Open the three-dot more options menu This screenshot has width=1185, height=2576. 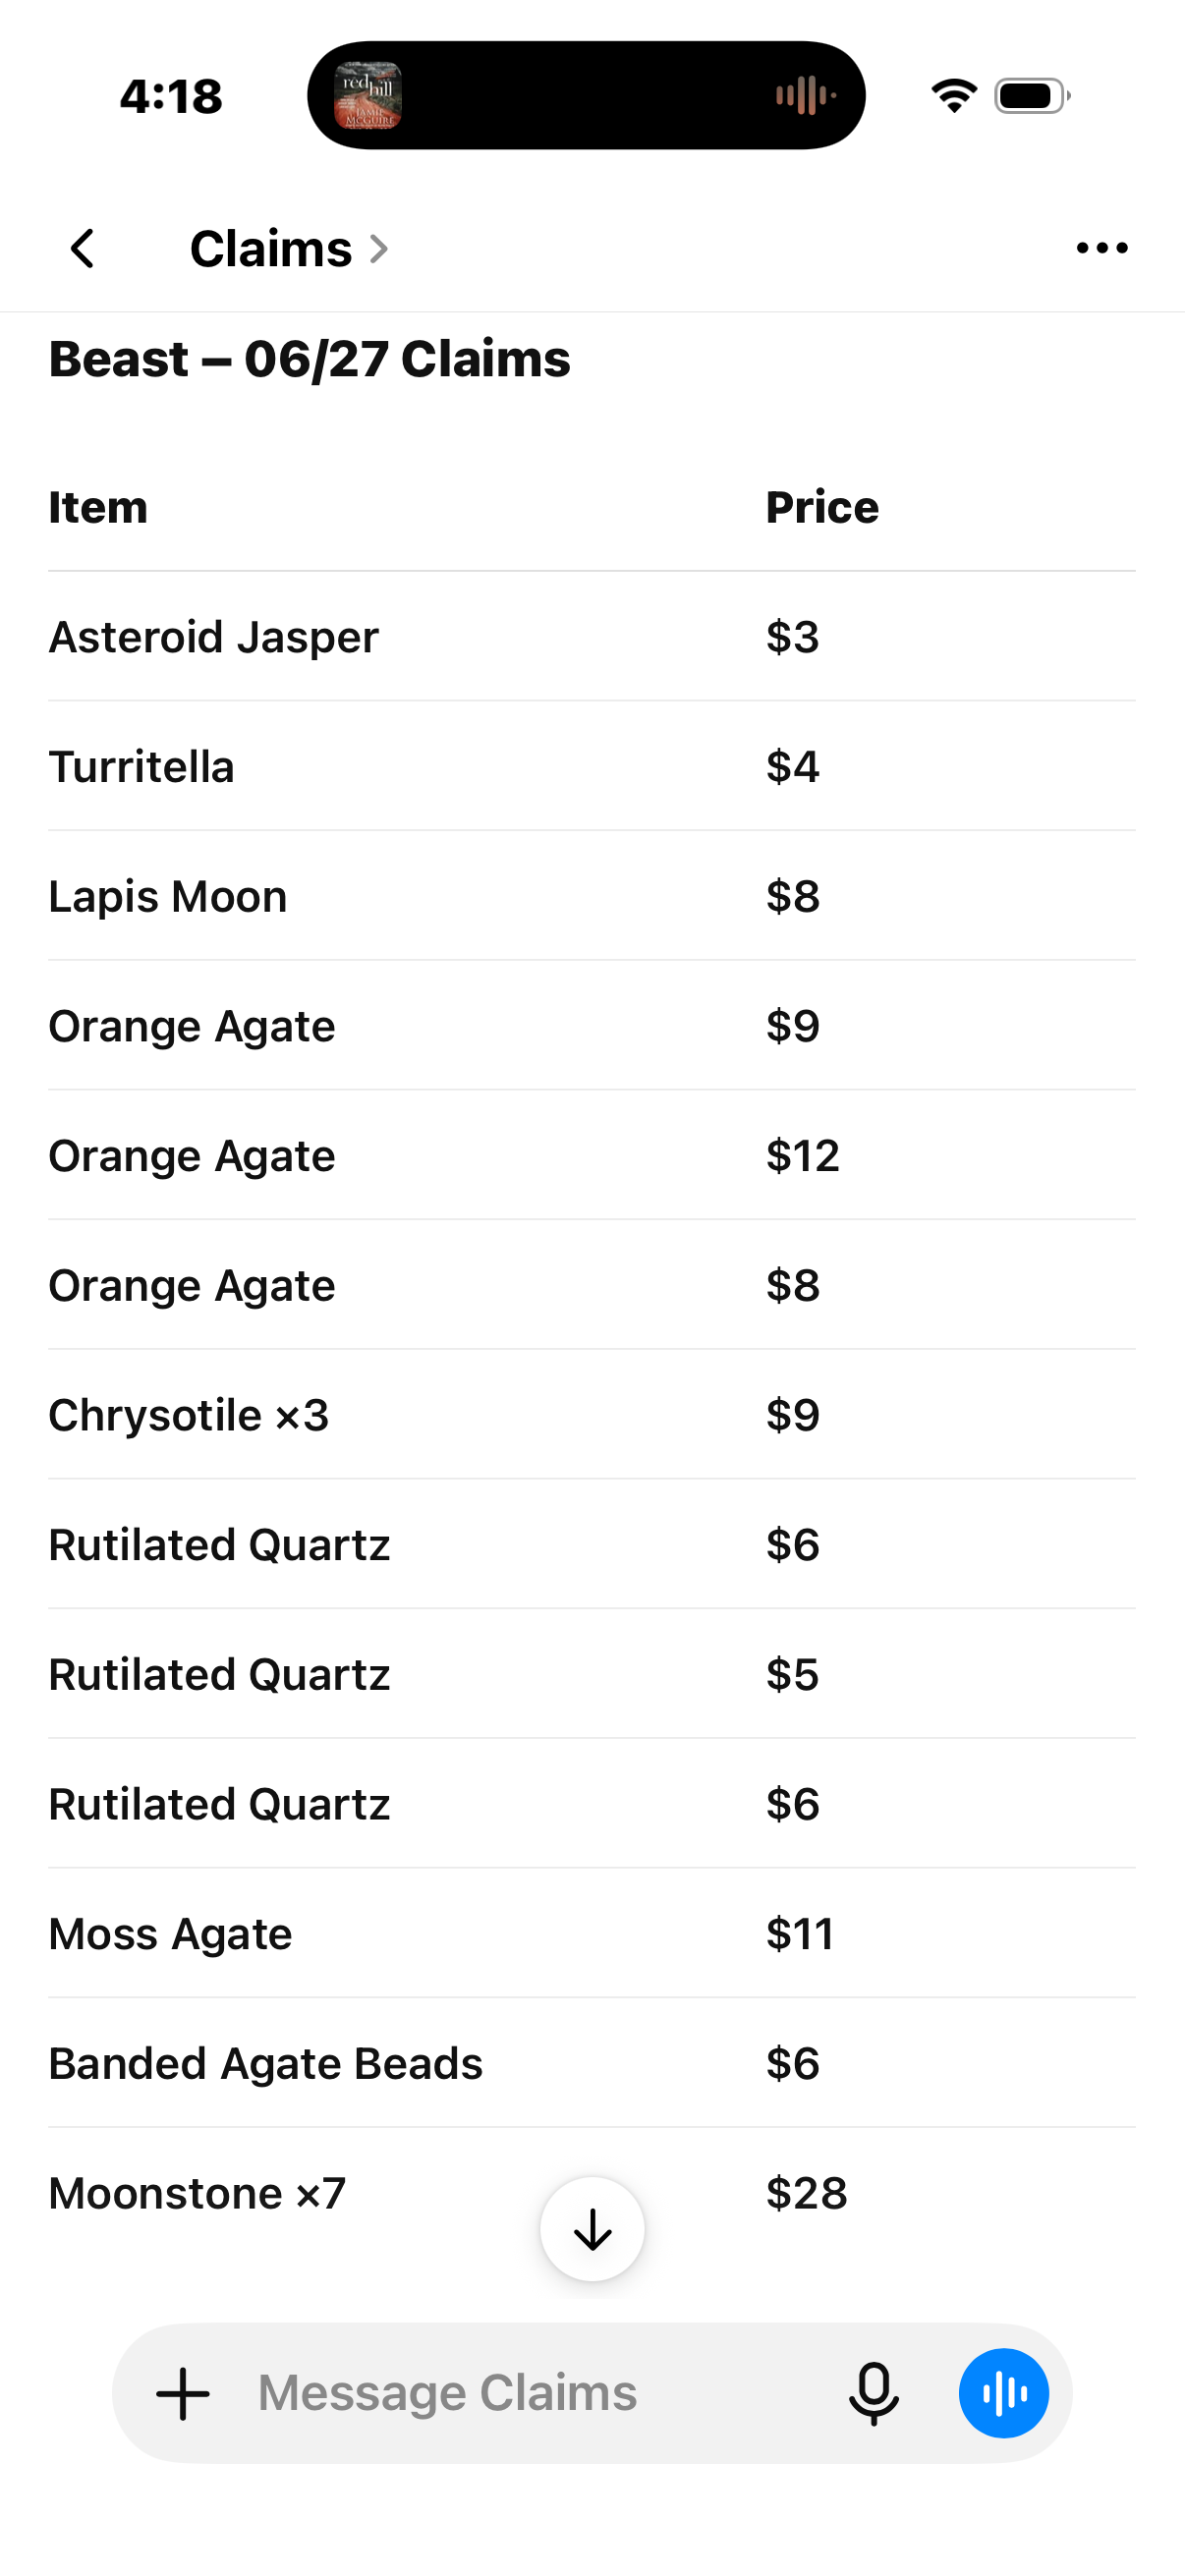(x=1102, y=248)
